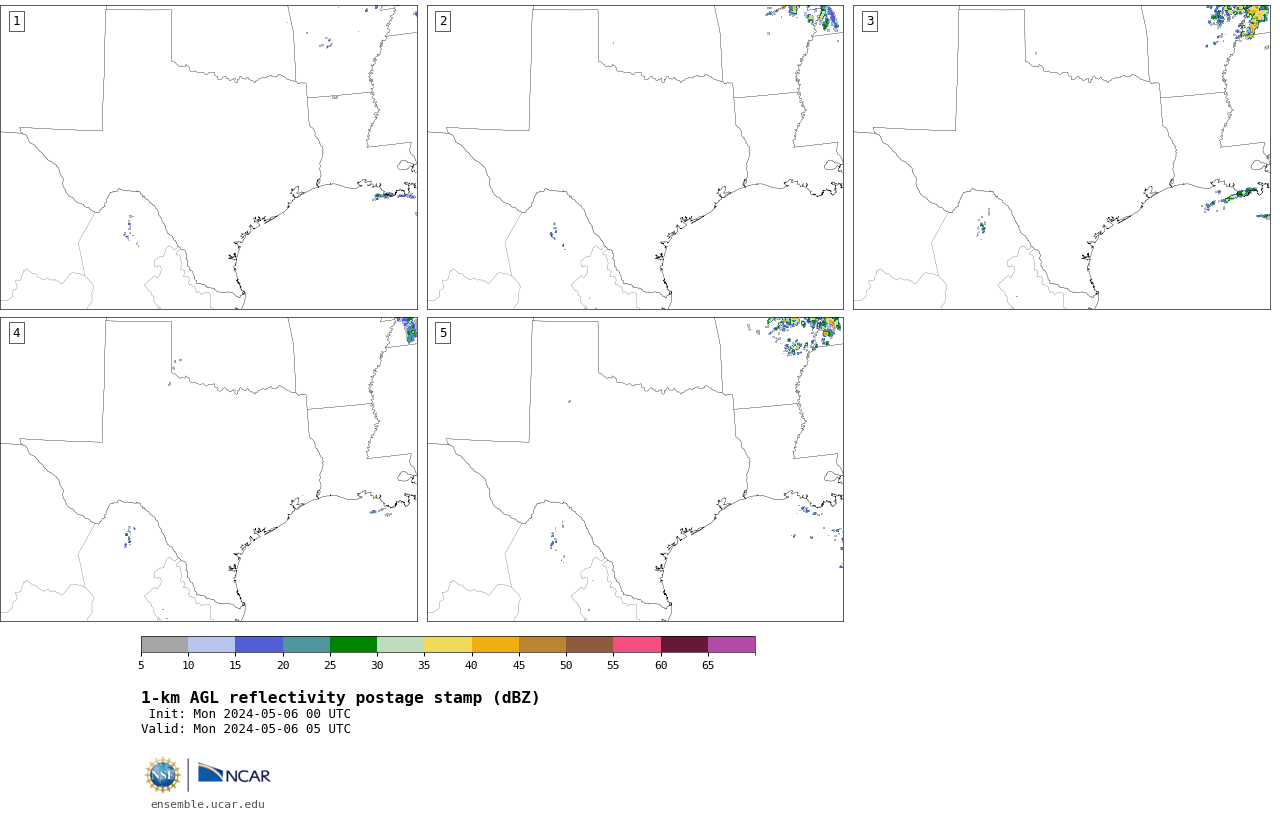This screenshot has height=815, width=1280.
Task: Select the brown 50-55 dBZ swatch
Action: [x=590, y=644]
